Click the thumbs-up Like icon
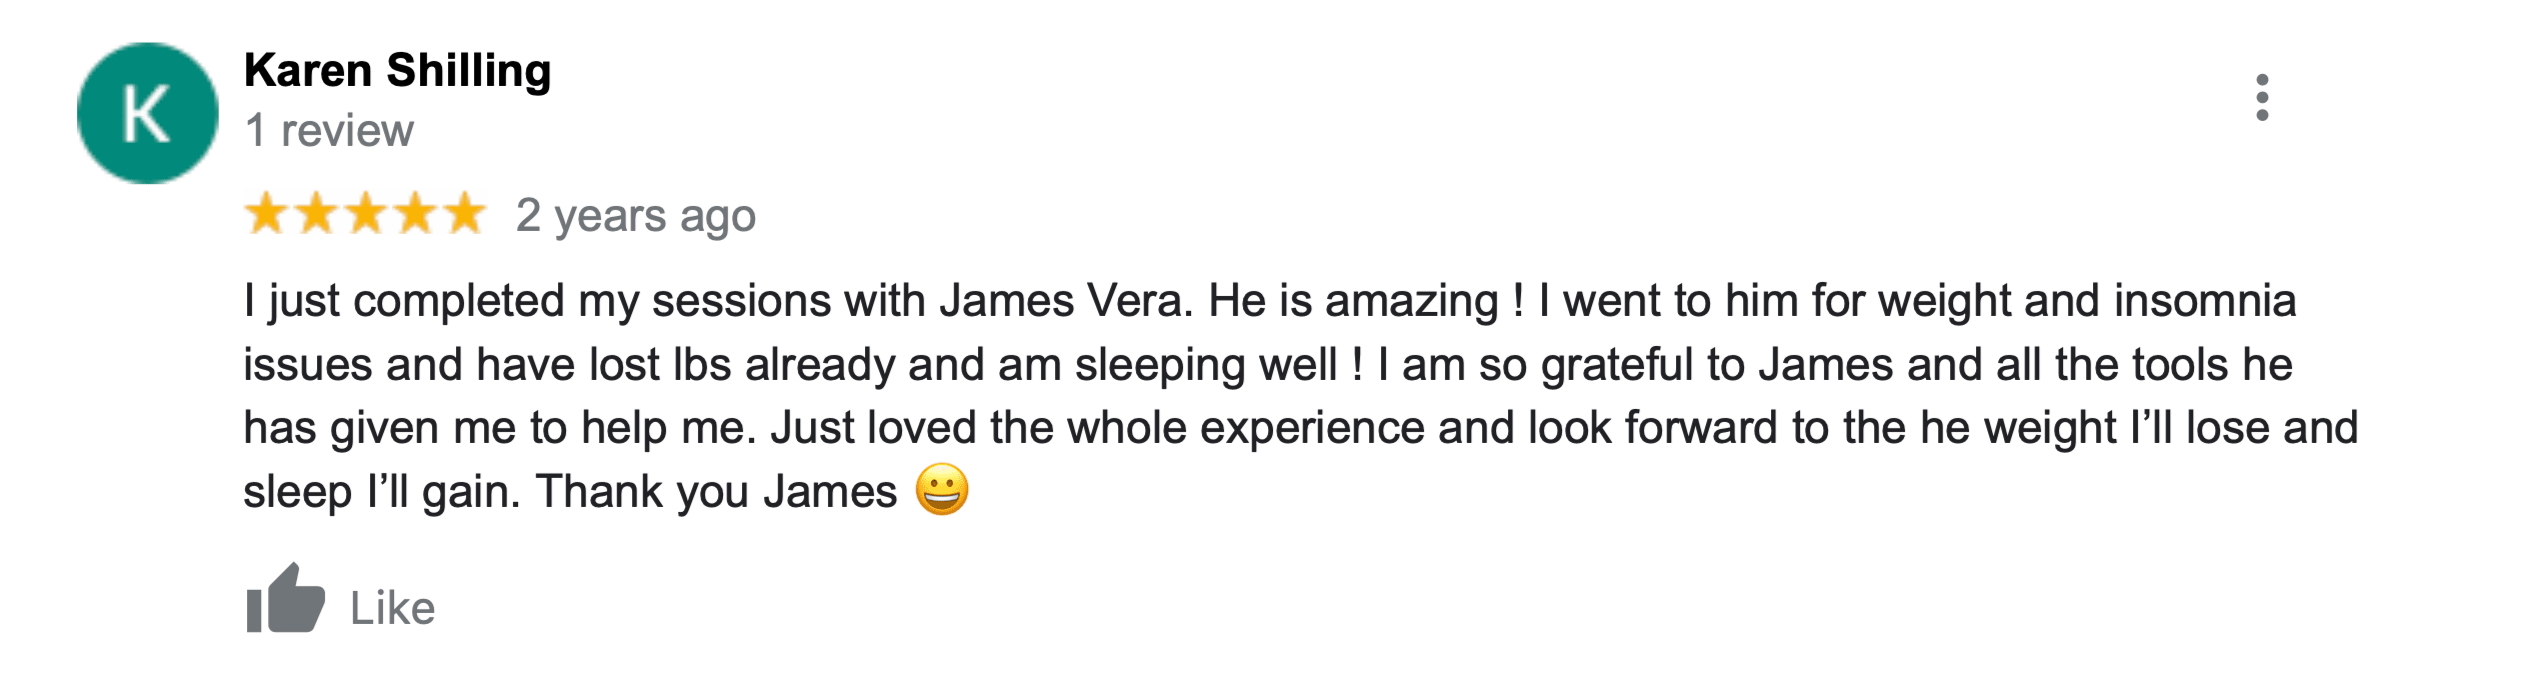 pos(285,600)
